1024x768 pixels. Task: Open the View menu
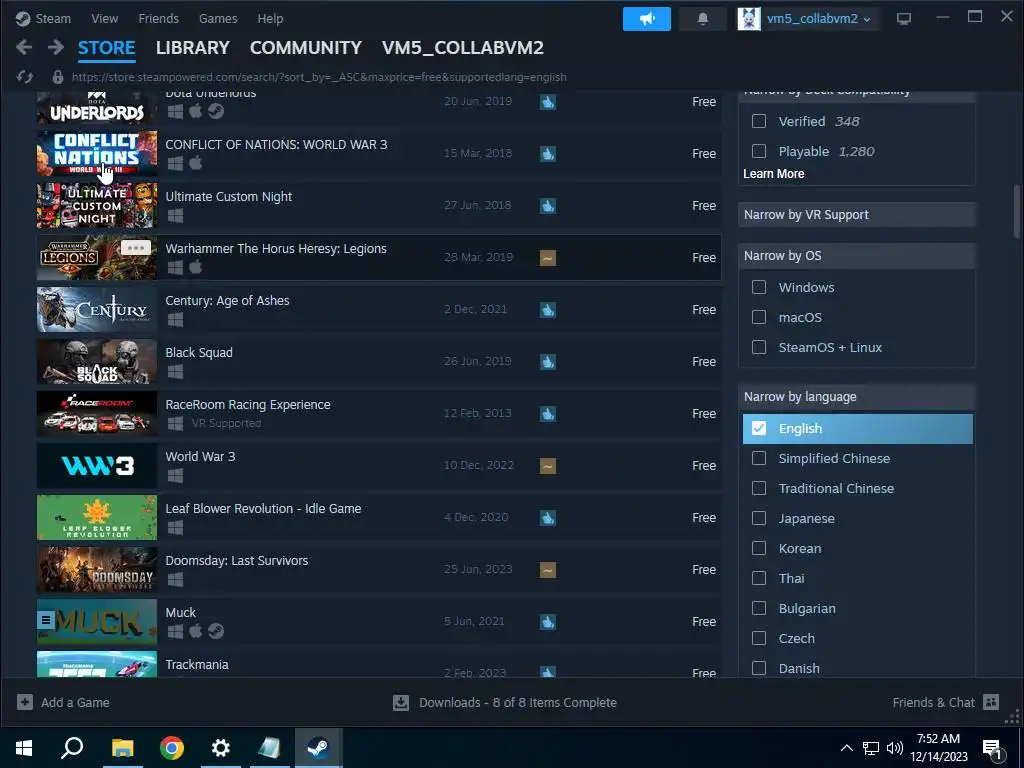(x=104, y=18)
